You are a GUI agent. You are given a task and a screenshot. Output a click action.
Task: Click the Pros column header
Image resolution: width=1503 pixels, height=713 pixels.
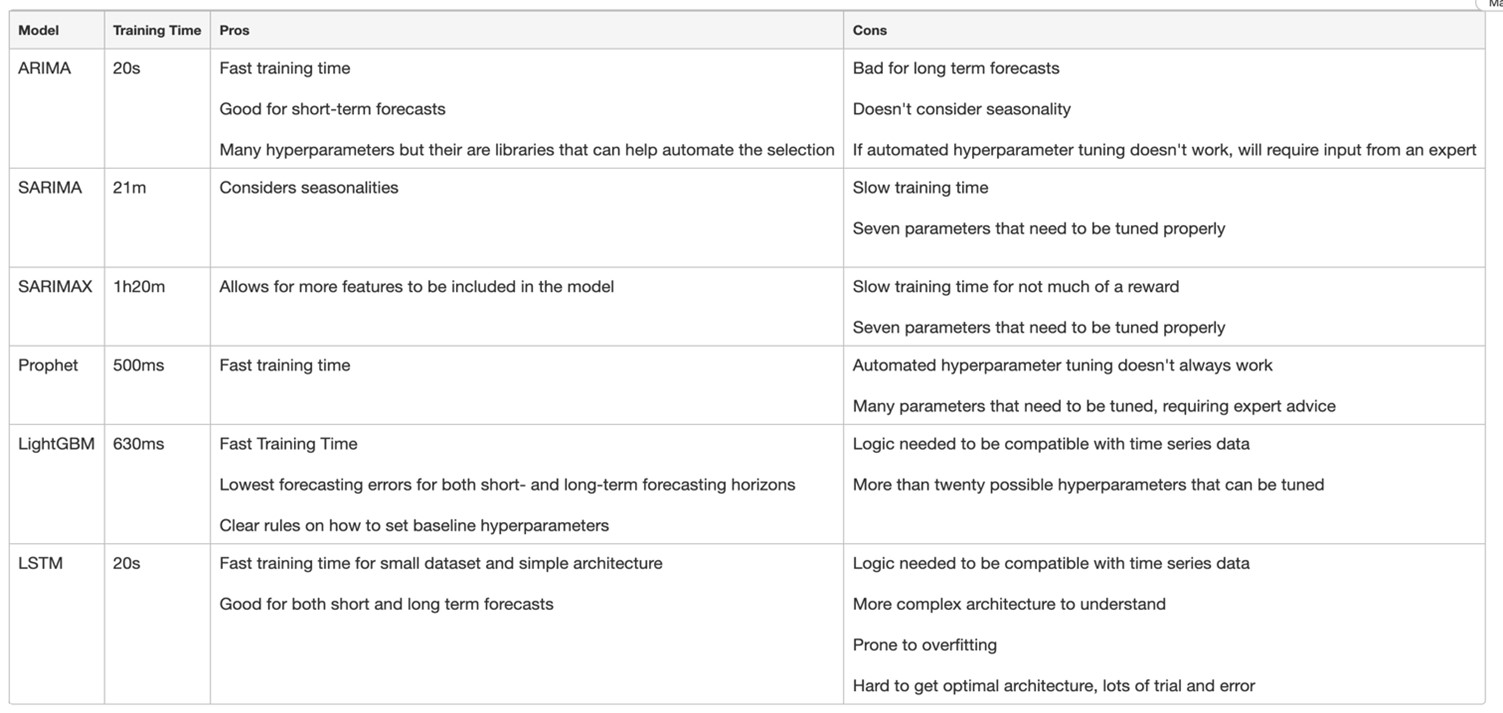pos(235,31)
